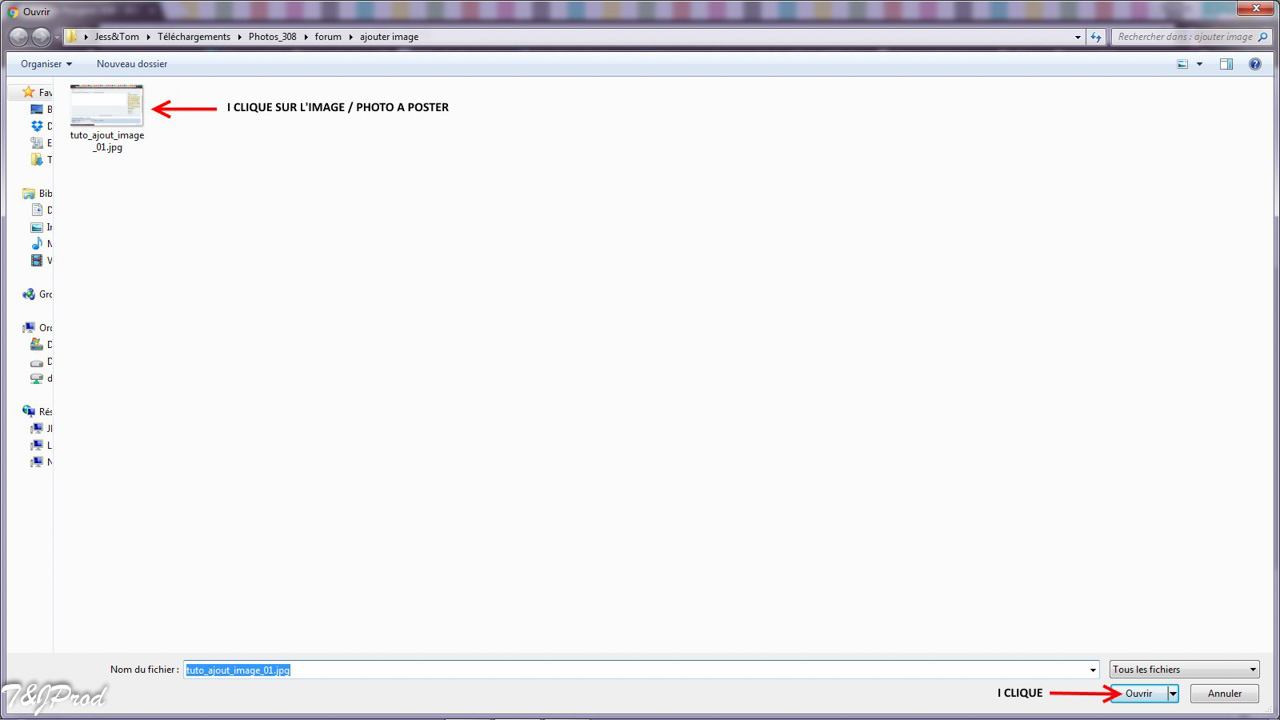Expand the view options dropdown arrow

[x=1199, y=64]
